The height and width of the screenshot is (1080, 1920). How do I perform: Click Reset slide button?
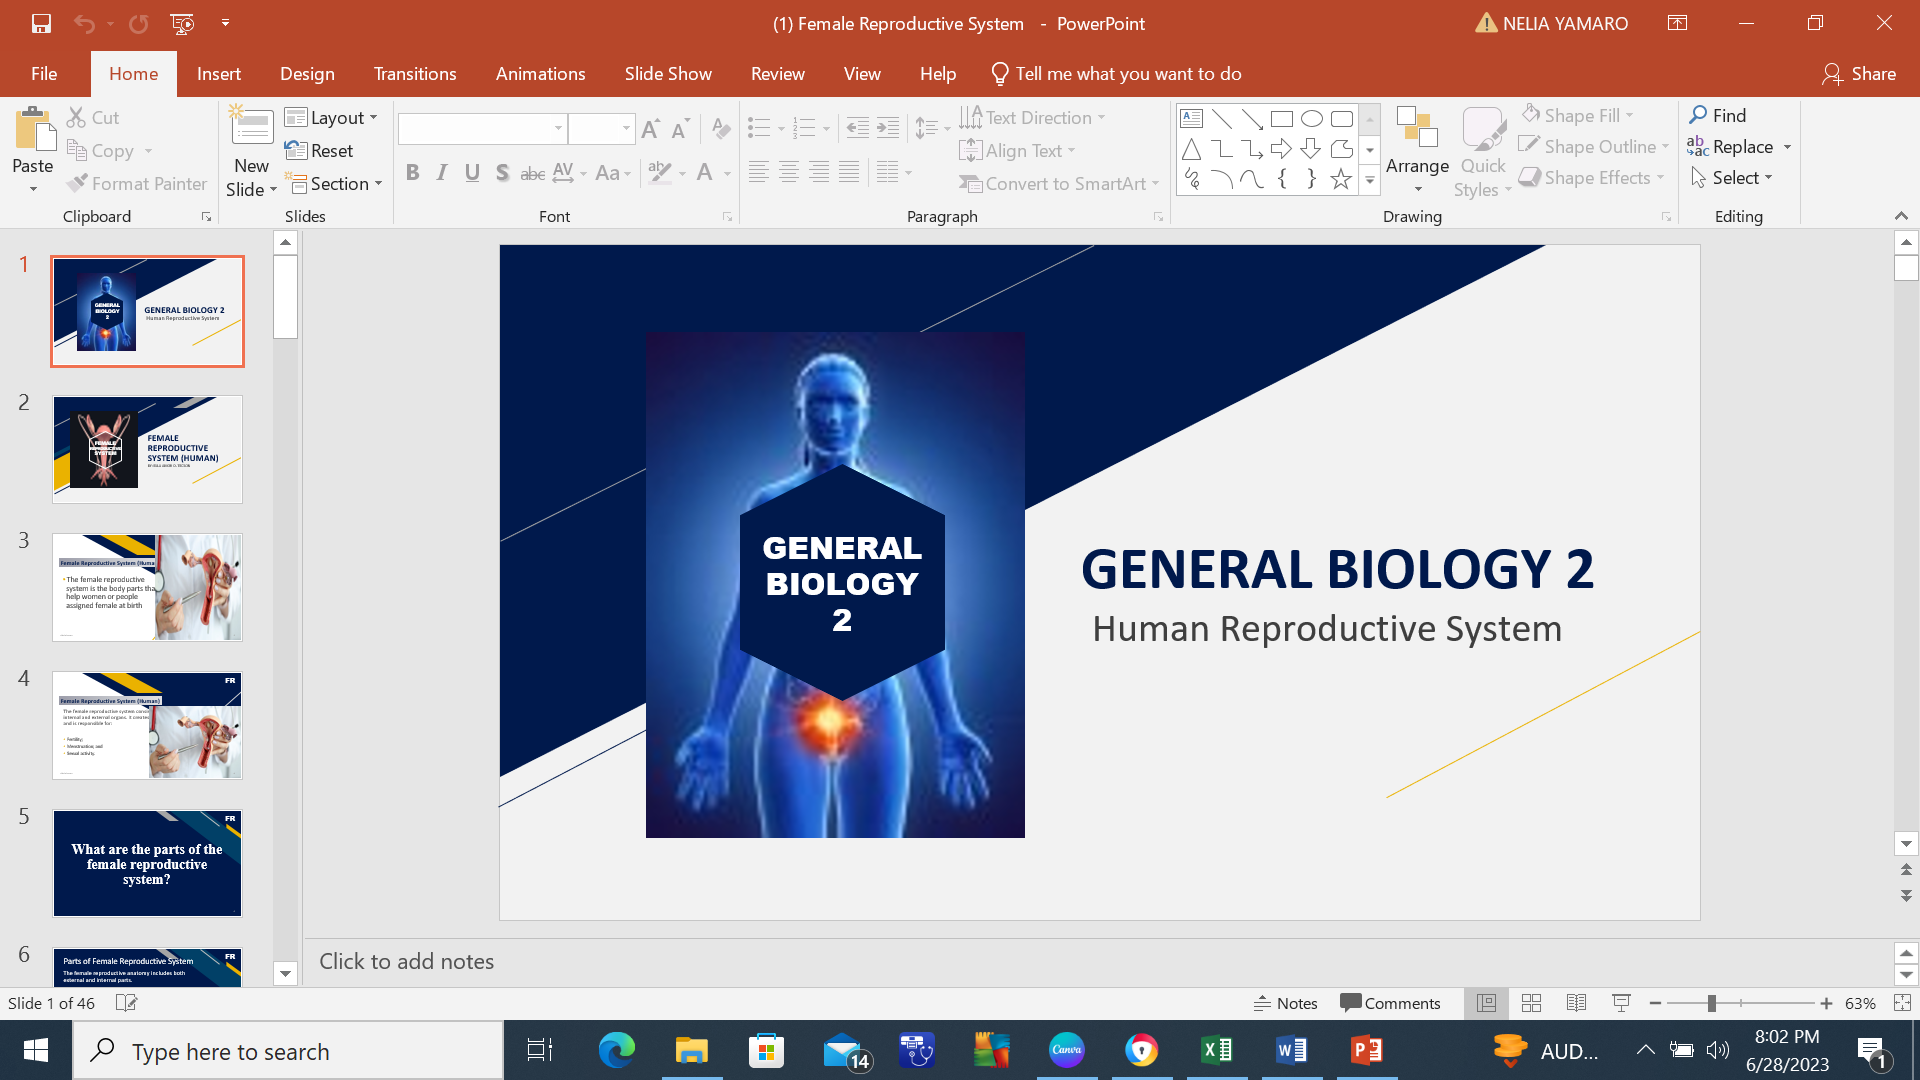point(319,151)
